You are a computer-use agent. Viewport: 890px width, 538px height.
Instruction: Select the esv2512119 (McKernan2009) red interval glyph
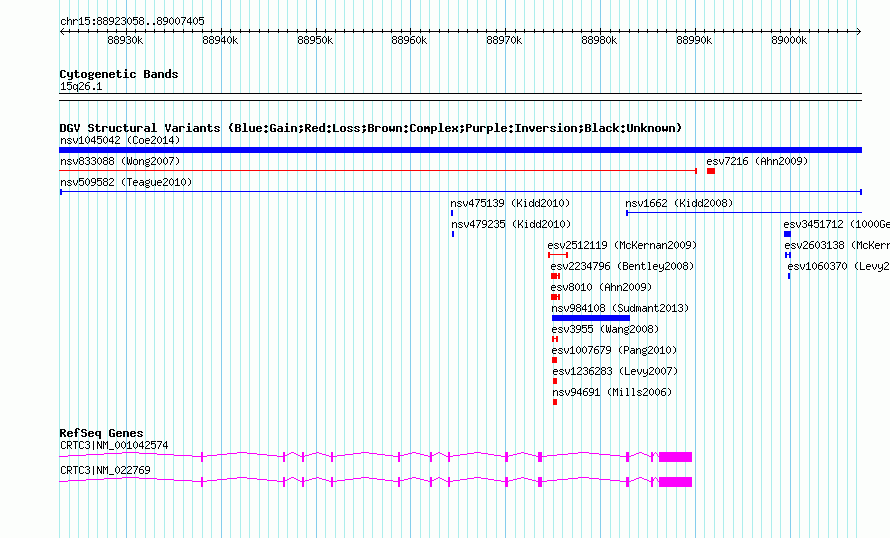click(x=558, y=255)
